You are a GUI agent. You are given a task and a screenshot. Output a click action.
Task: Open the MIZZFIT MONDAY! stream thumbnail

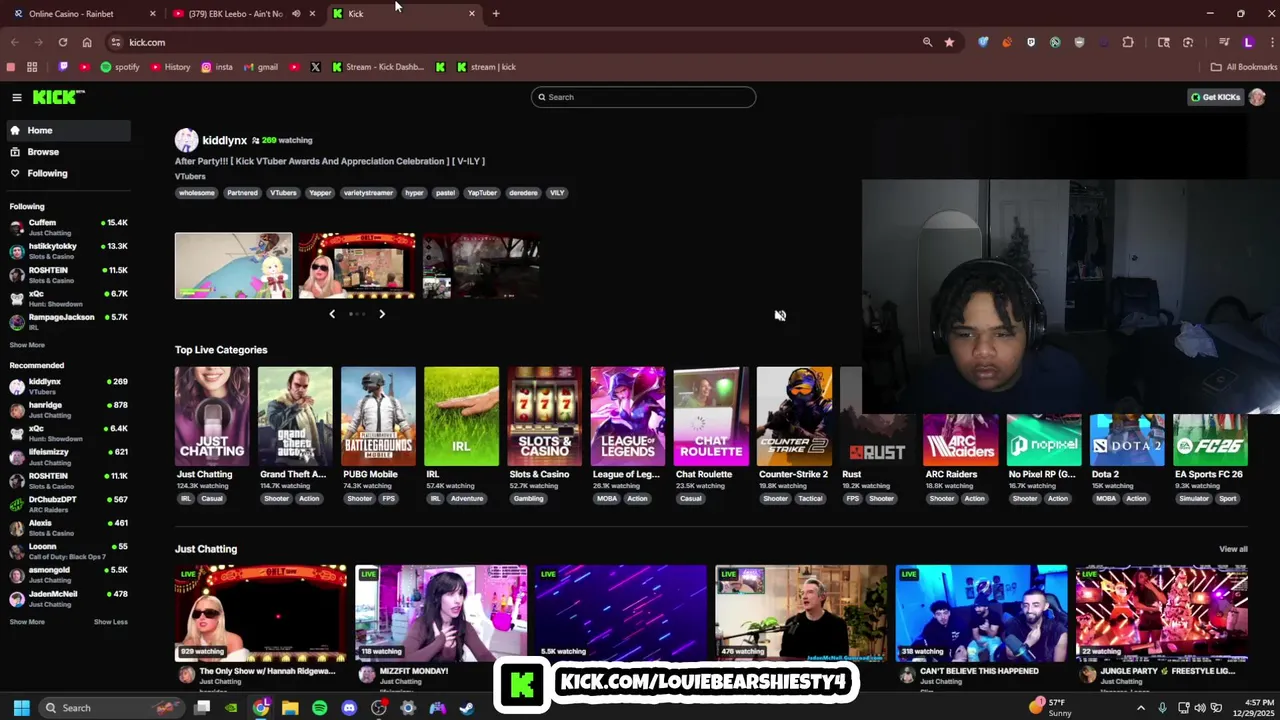pyautogui.click(x=441, y=613)
